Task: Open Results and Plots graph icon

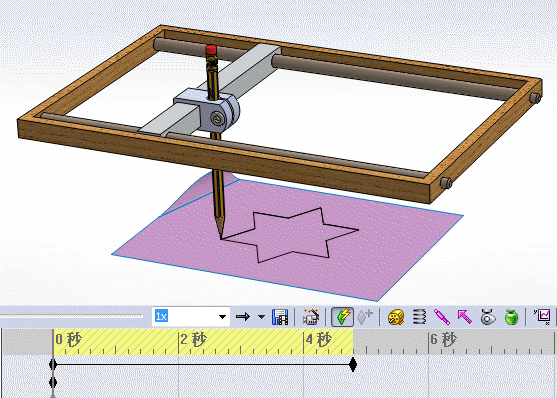Action: point(542,317)
